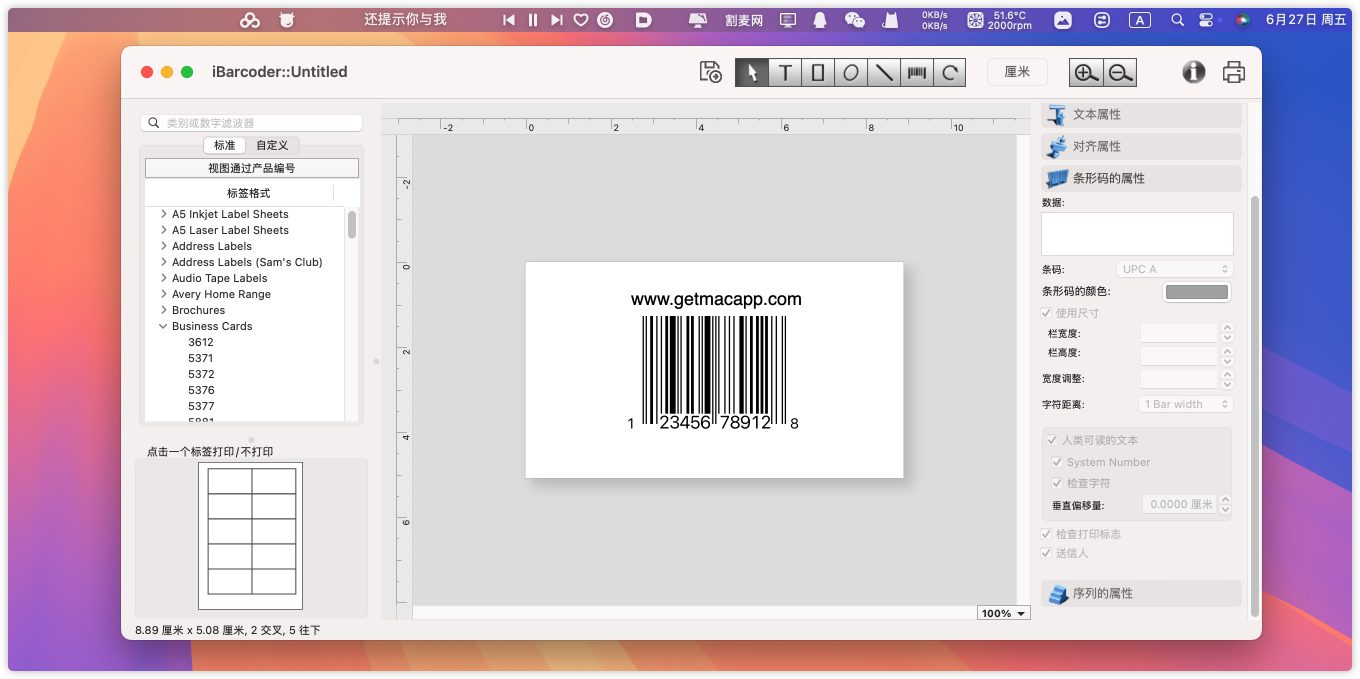Select label format 3612
The height and width of the screenshot is (679, 1360).
point(201,342)
